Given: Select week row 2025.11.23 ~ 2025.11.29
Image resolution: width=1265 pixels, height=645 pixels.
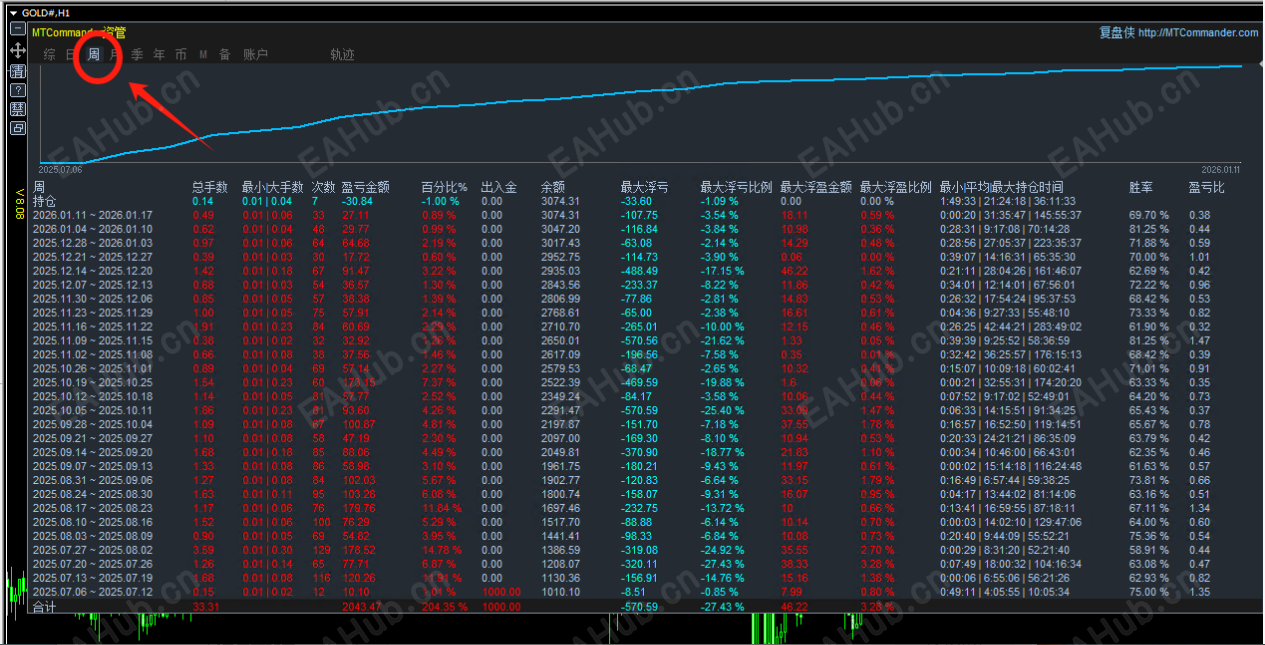Looking at the screenshot, I should tap(93, 313).
